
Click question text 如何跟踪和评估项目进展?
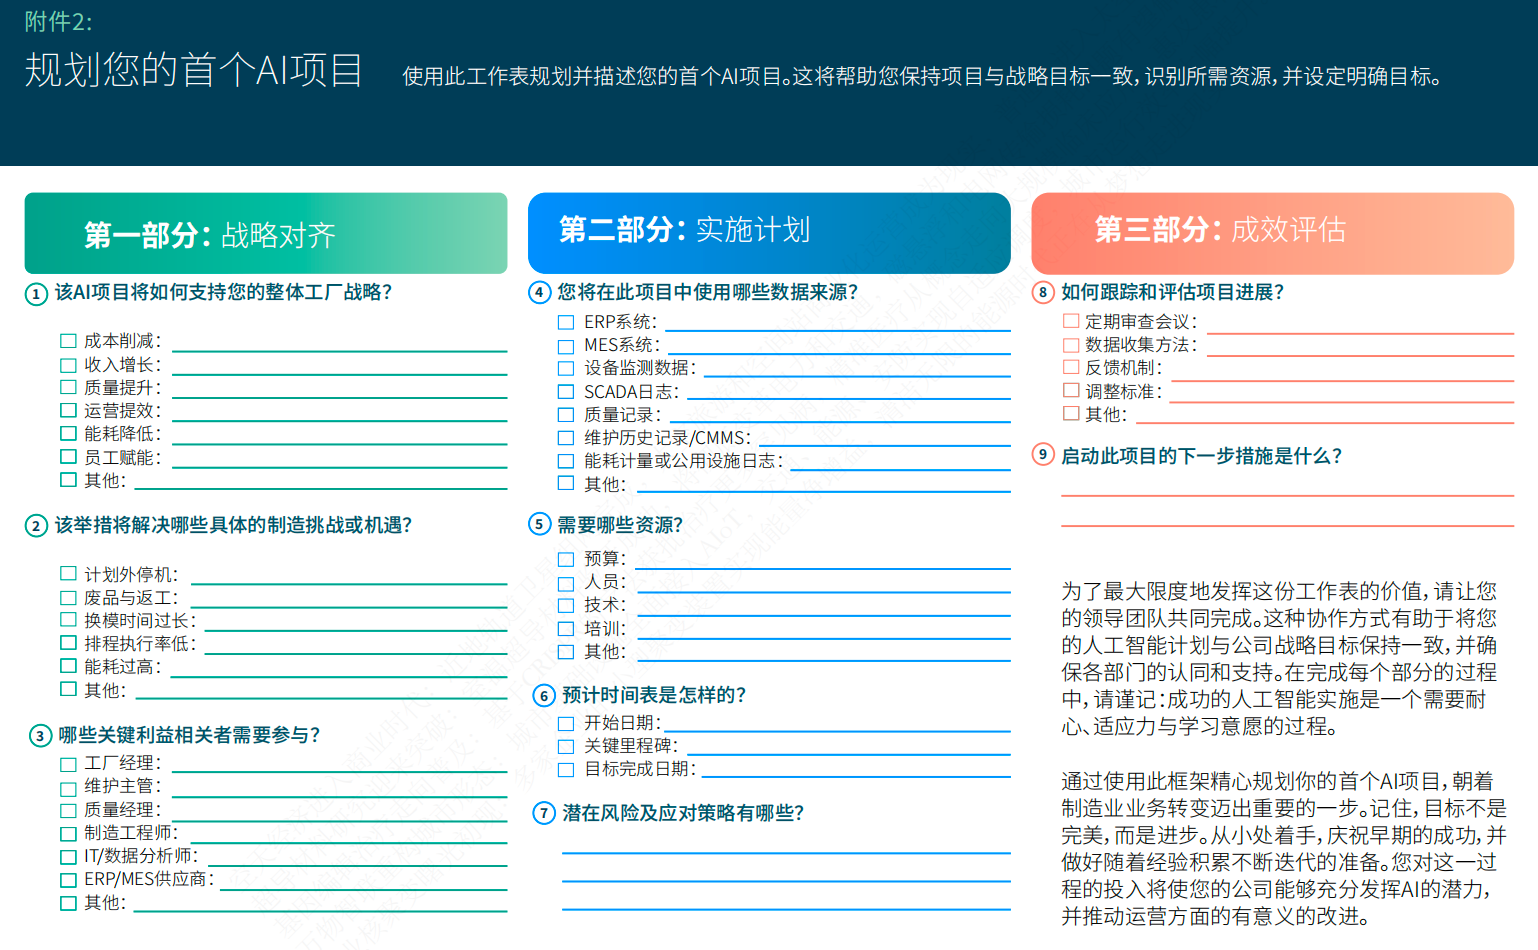[x=1173, y=292]
